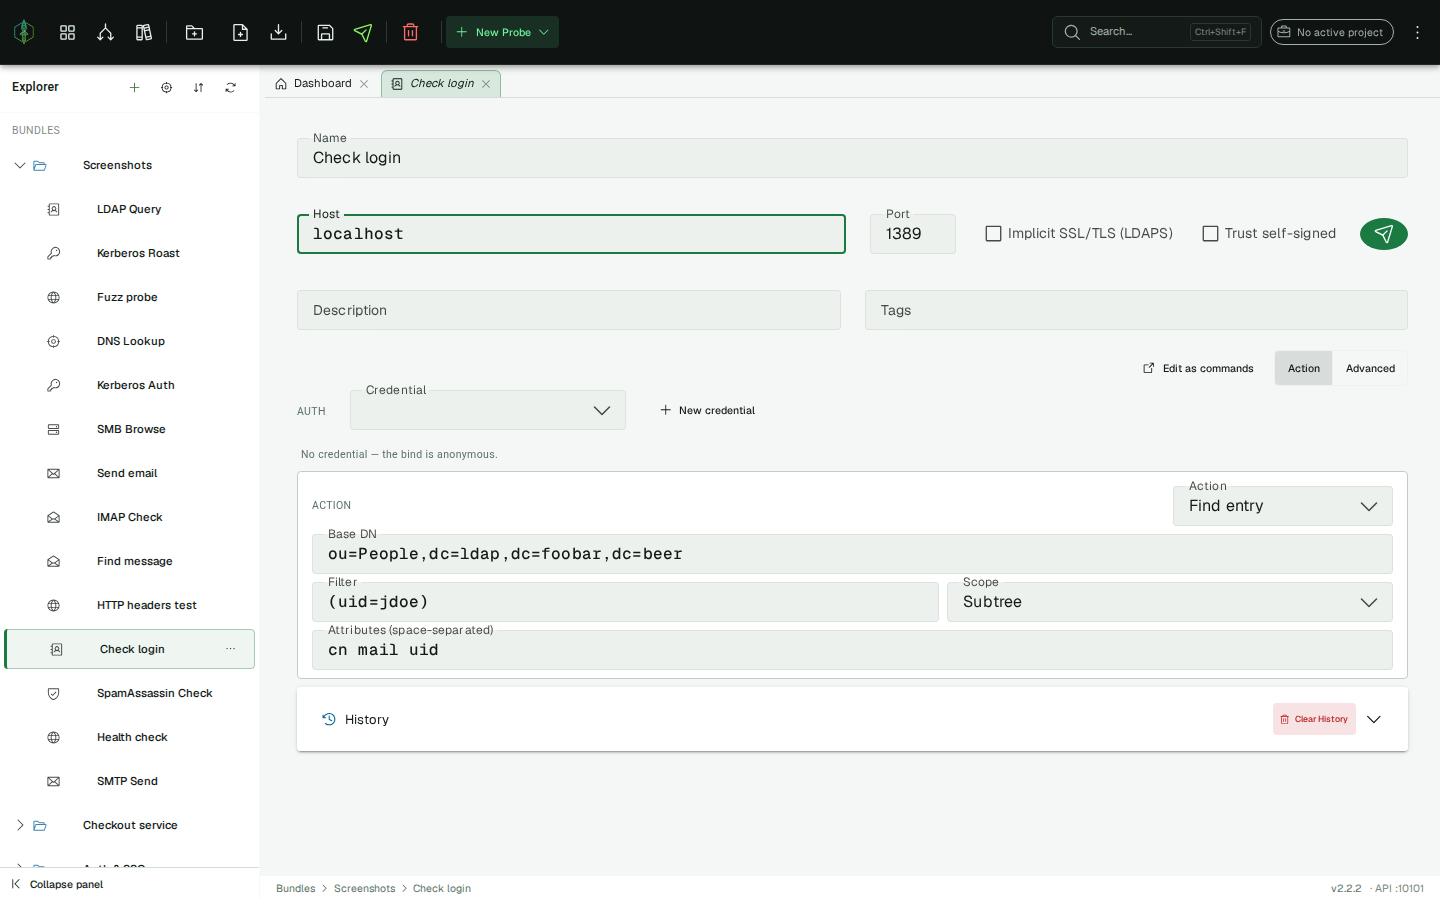Open the dashboard grid icon in toolbar
Image resolution: width=1440 pixels, height=900 pixels.
tap(67, 32)
